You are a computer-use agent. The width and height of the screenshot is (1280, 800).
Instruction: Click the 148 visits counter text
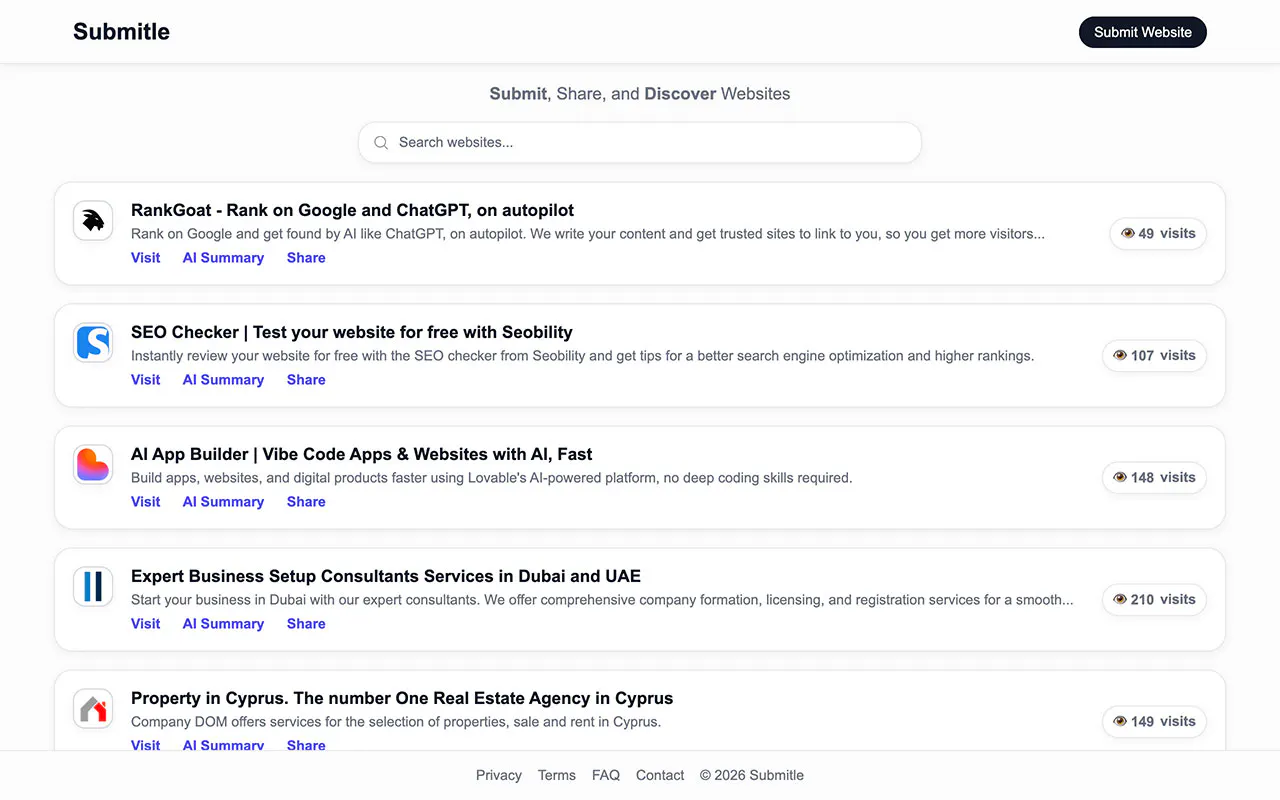point(1163,477)
